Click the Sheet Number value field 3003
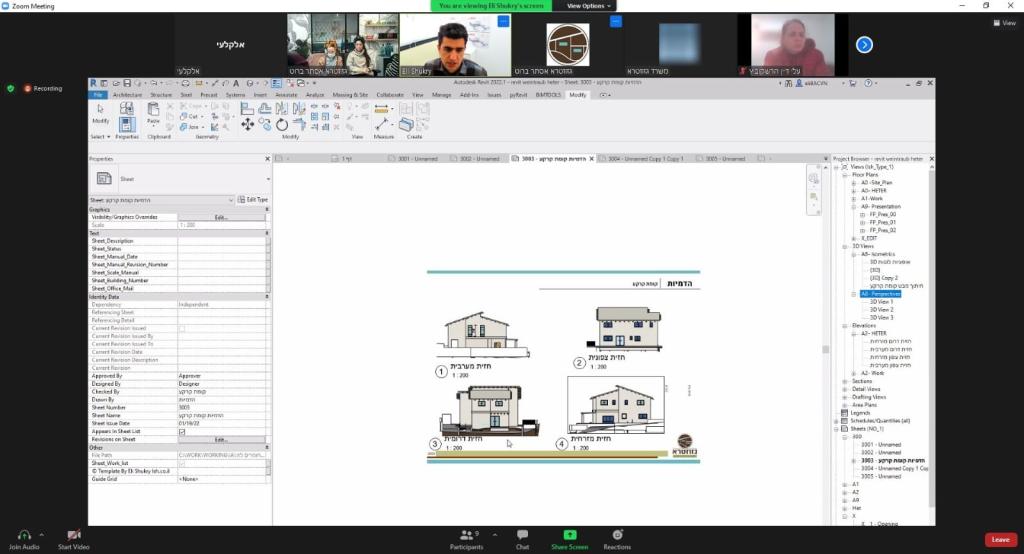Viewport: 1024px width, 554px height. (221, 408)
